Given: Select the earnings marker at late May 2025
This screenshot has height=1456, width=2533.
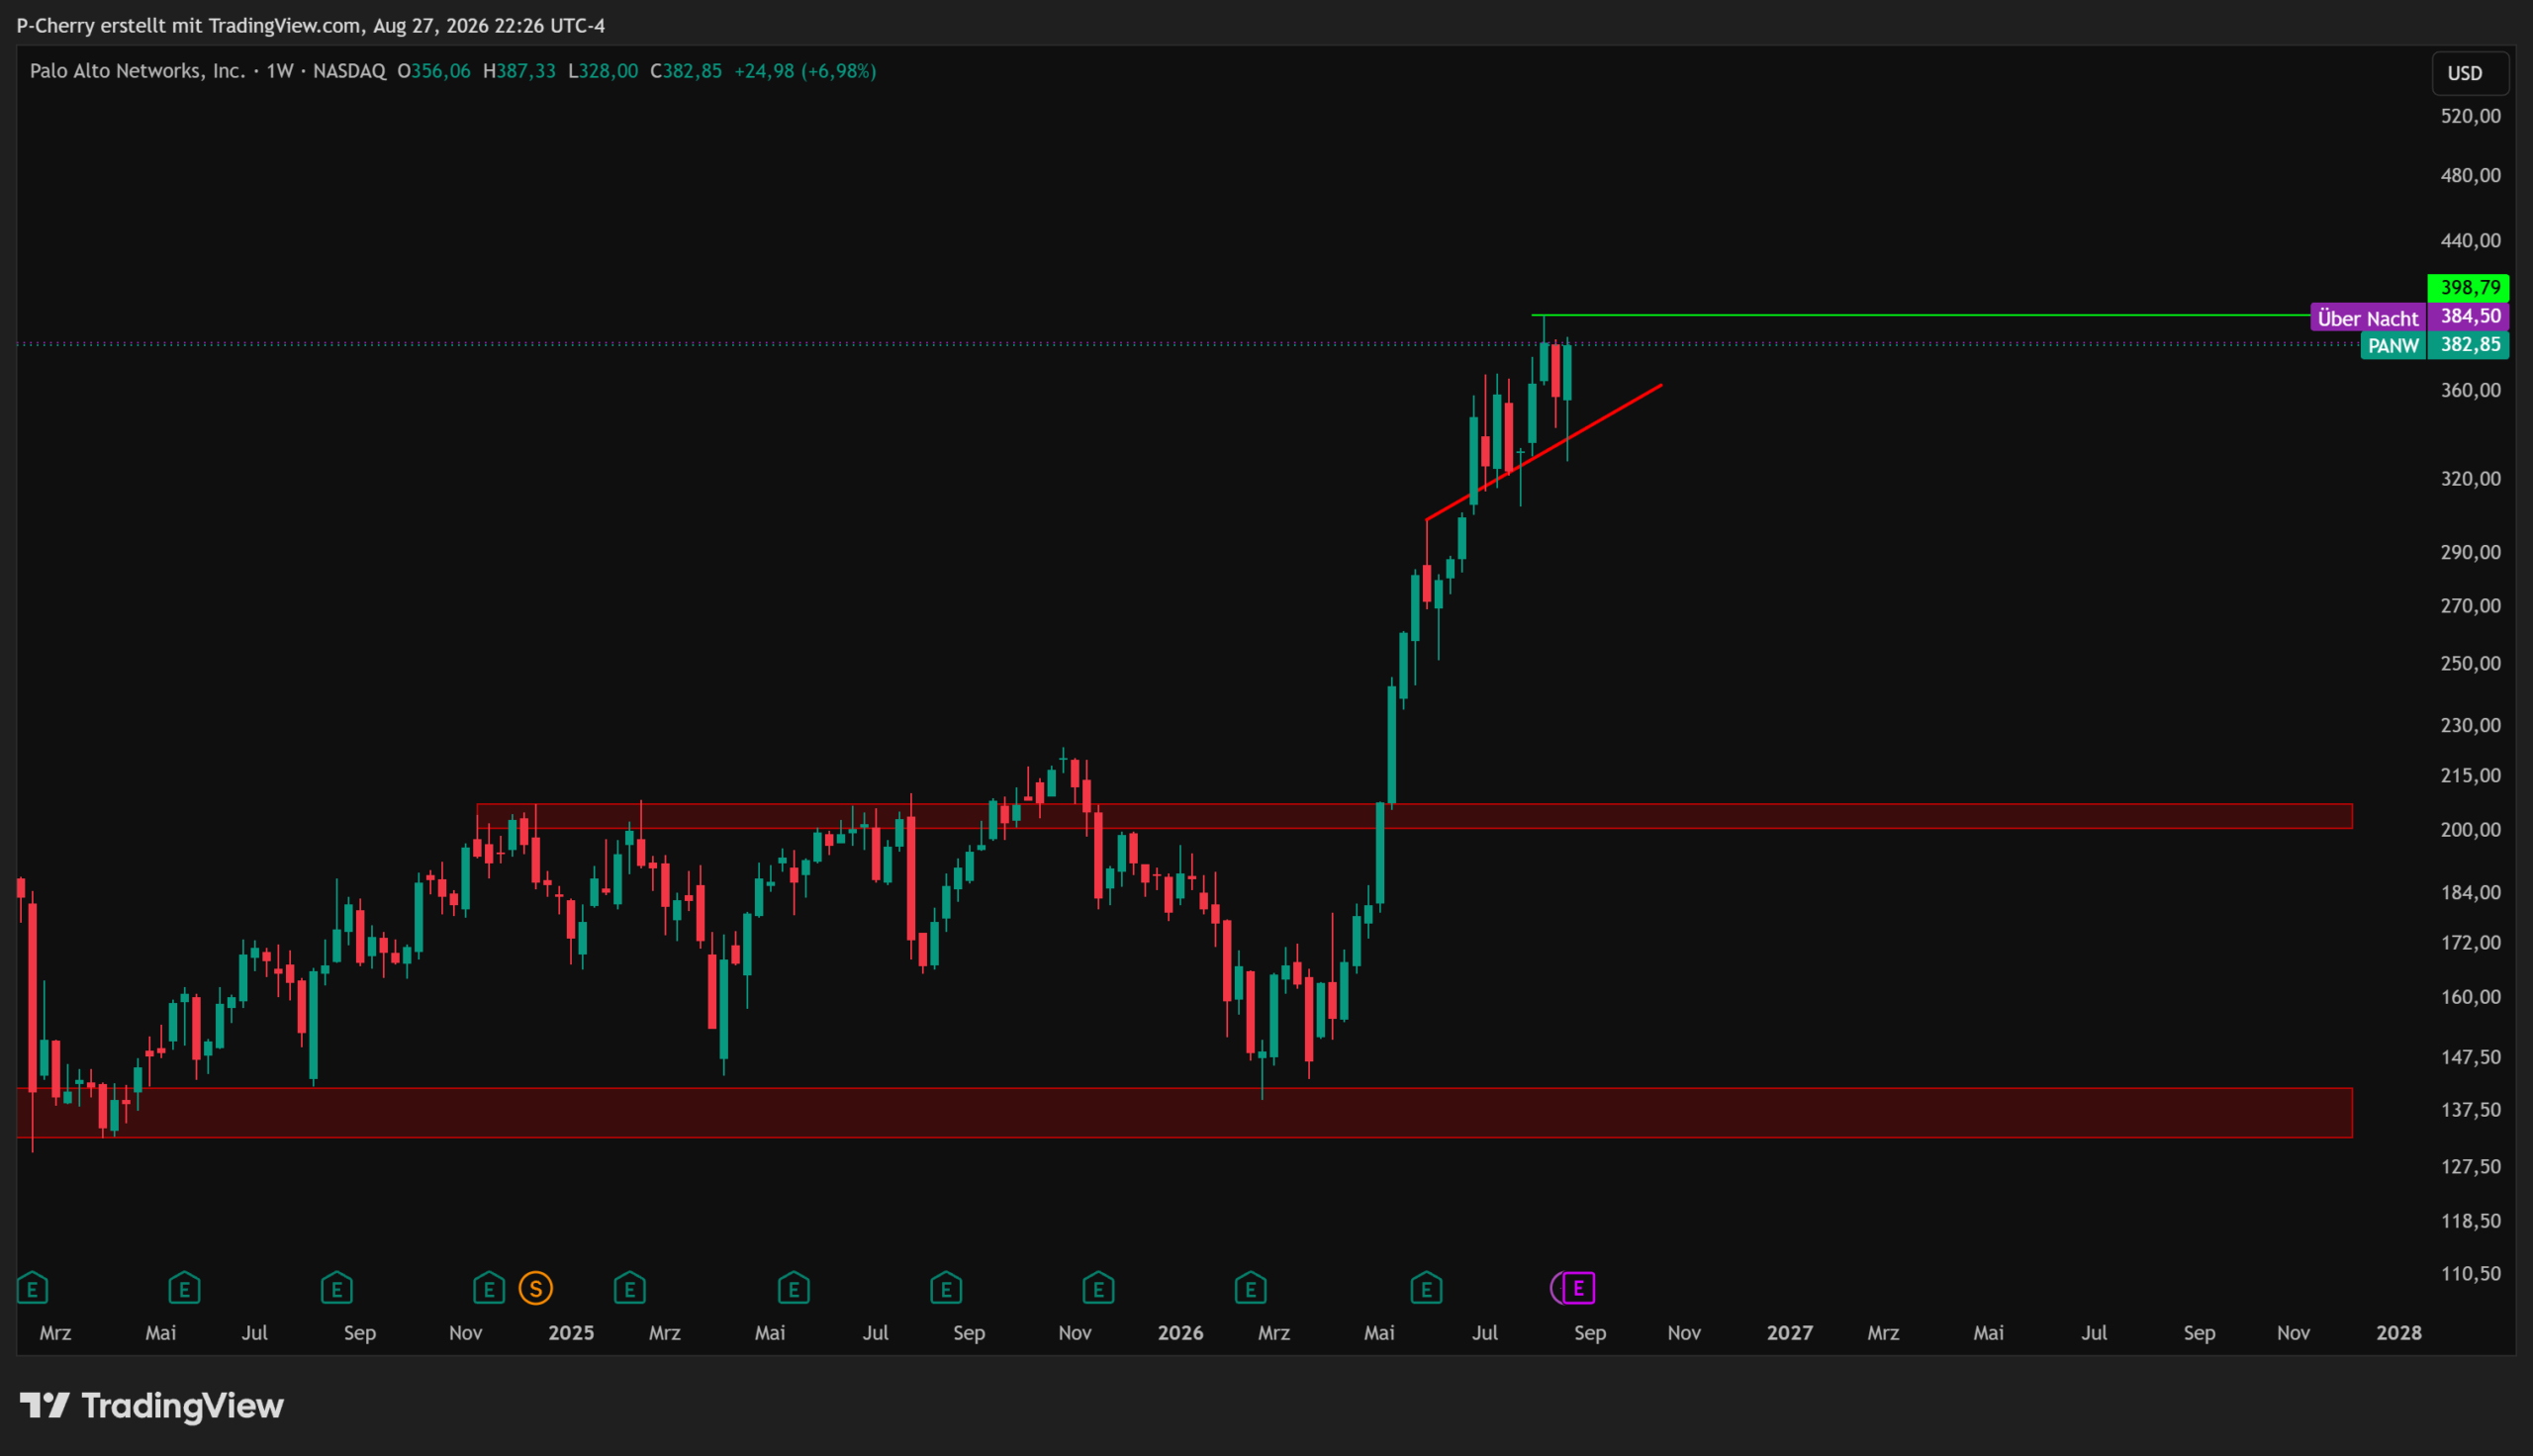Looking at the screenshot, I should [794, 1288].
